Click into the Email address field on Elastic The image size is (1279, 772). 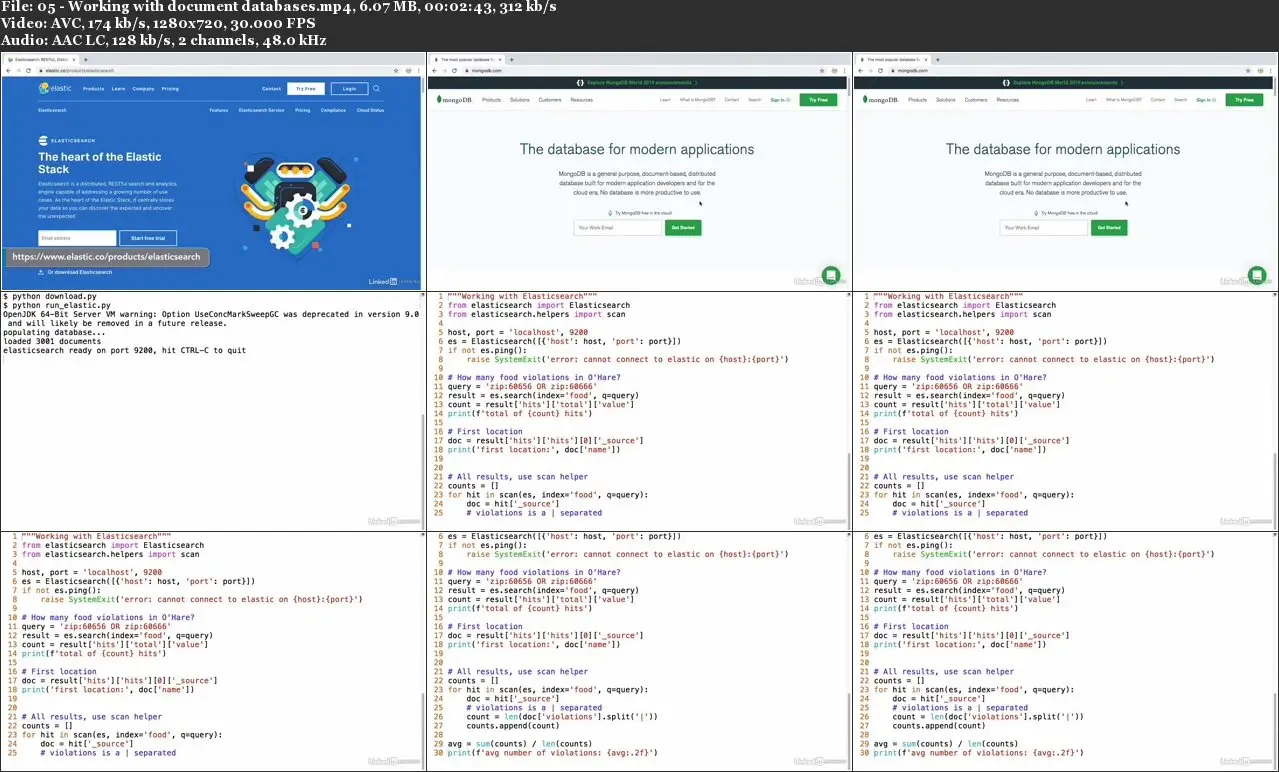pyautogui.click(x=77, y=238)
